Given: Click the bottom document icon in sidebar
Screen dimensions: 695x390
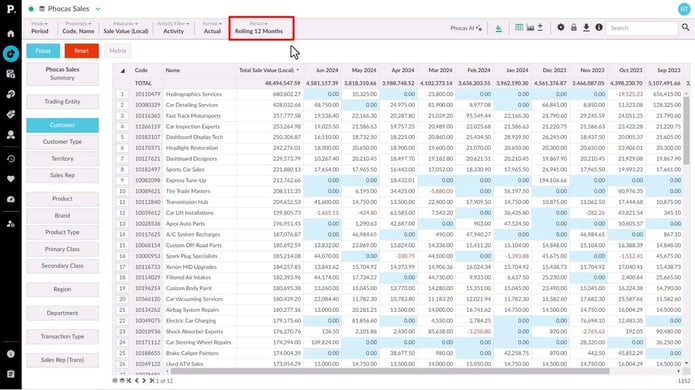Looking at the screenshot, I should [11, 374].
